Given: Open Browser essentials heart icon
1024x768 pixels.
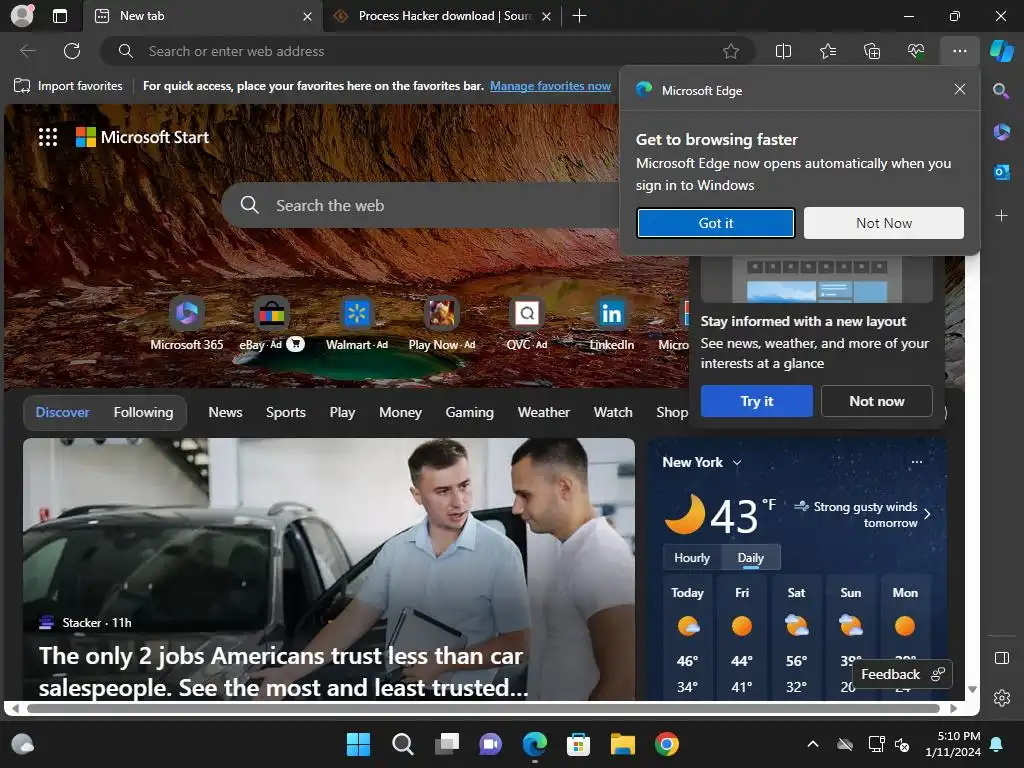Looking at the screenshot, I should [x=916, y=51].
